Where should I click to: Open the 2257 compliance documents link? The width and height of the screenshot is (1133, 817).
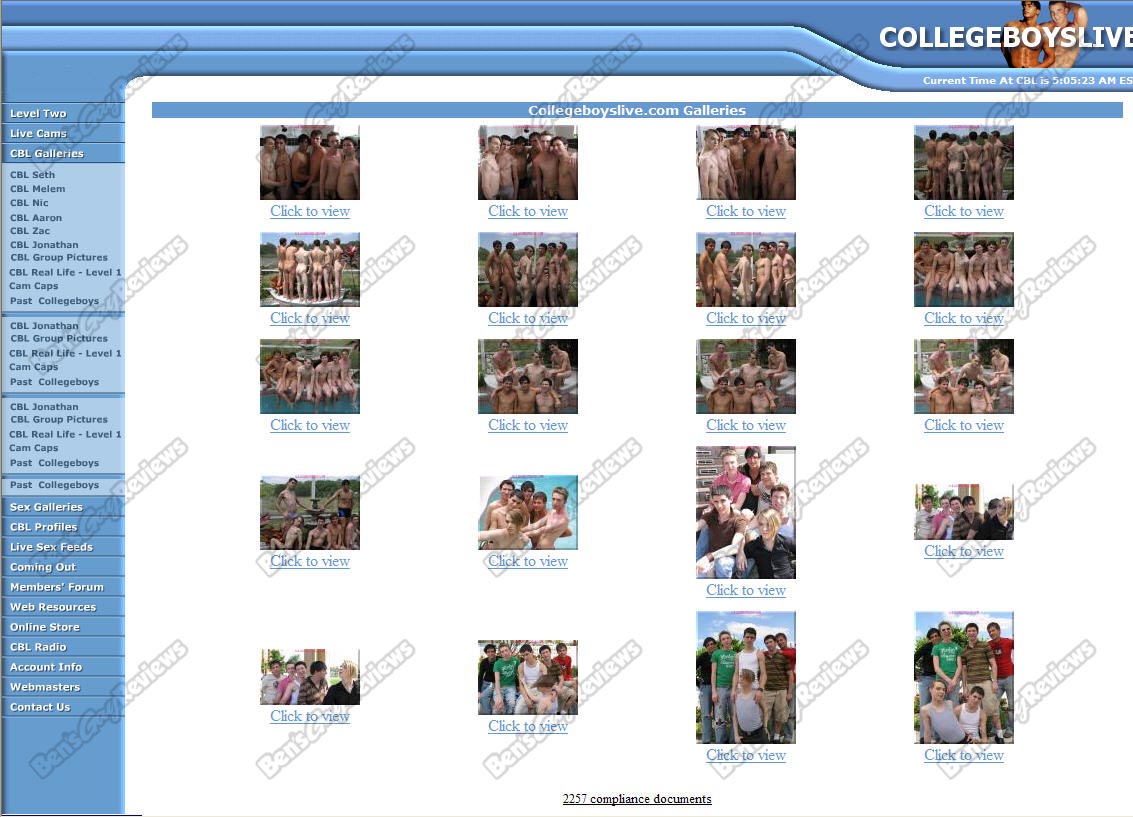click(x=637, y=799)
